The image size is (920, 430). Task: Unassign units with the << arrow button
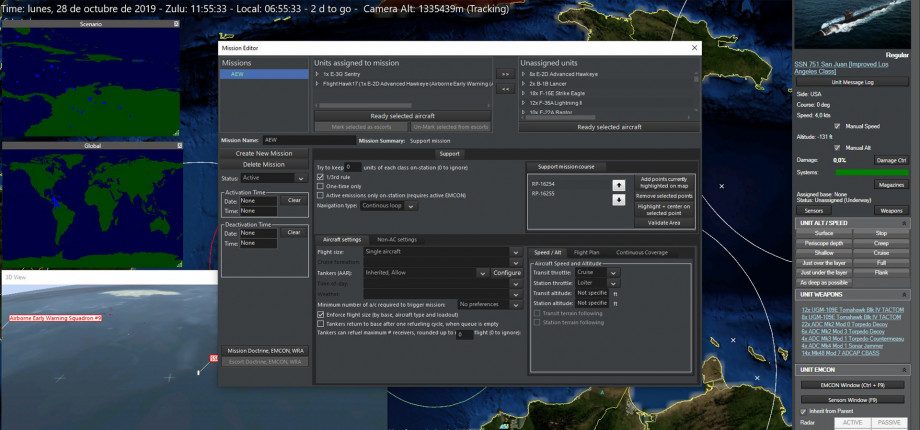[x=505, y=89]
